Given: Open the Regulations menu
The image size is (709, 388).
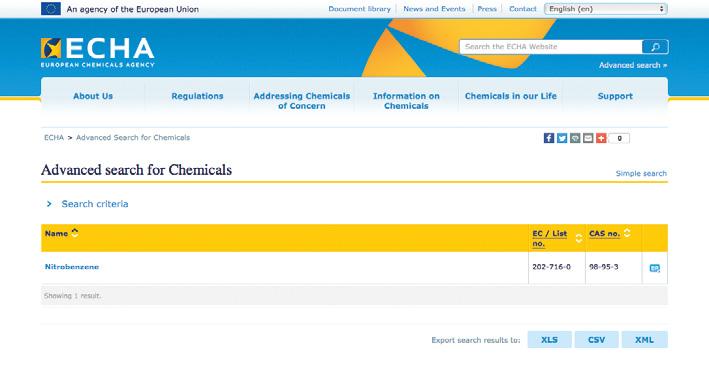Looking at the screenshot, I should (197, 96).
